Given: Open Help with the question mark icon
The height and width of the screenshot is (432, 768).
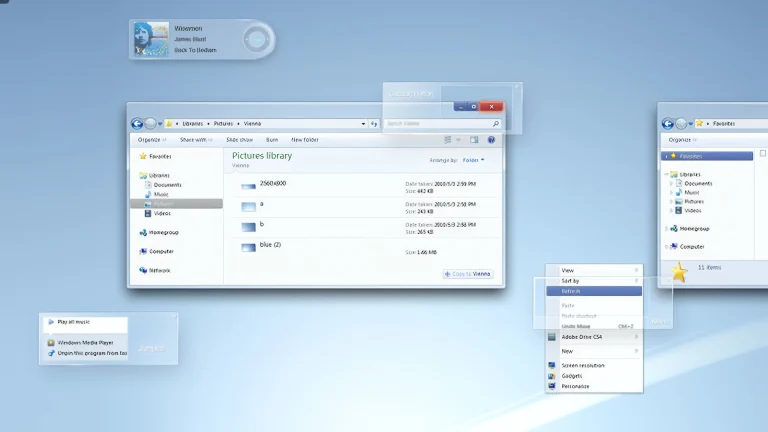Looking at the screenshot, I should point(491,140).
